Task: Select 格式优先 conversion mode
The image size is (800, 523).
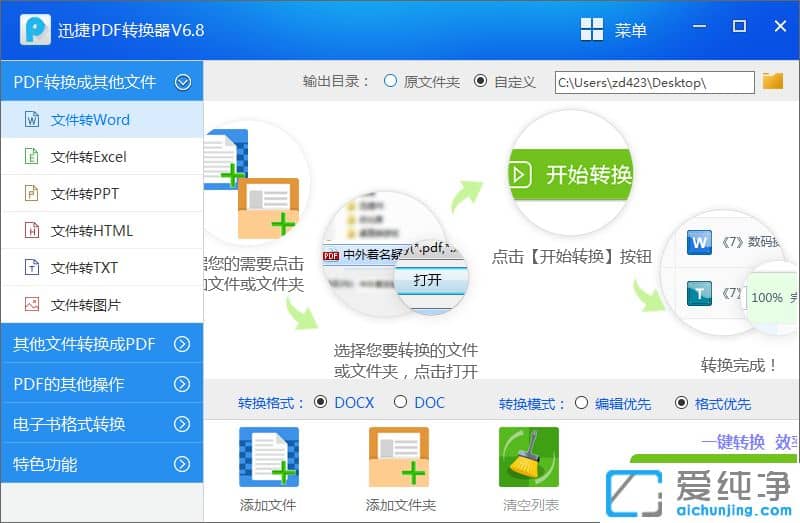Action: 681,403
